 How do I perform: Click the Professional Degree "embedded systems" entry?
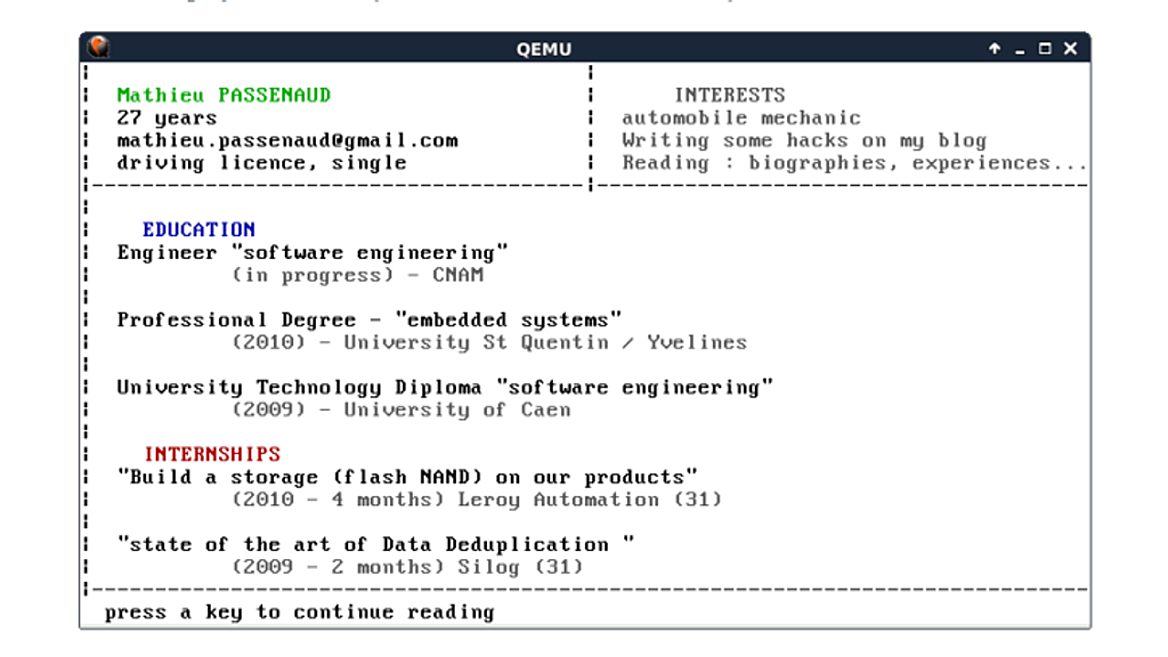pos(370,321)
